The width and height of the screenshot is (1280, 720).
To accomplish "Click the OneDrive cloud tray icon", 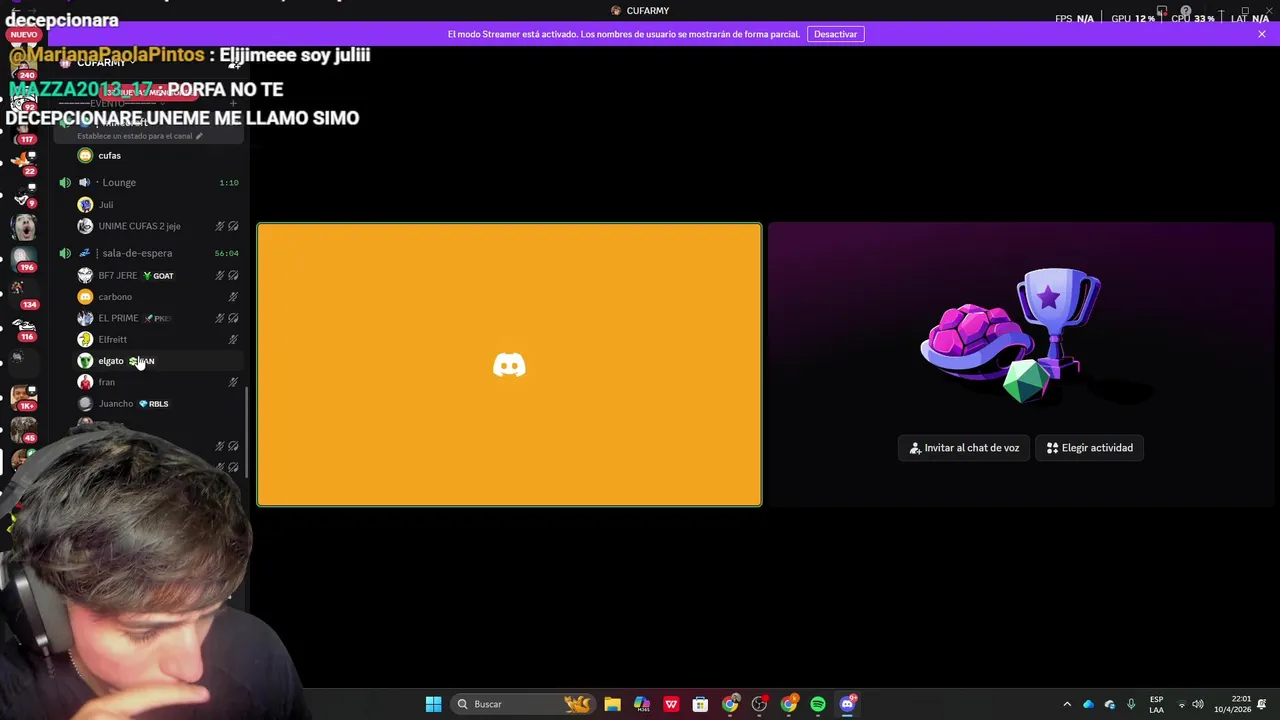I will coord(1088,704).
